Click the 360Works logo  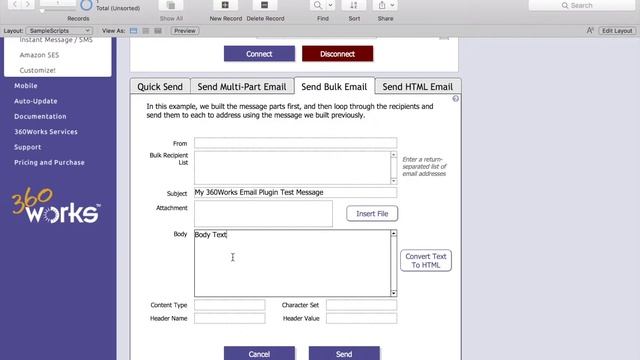56,205
